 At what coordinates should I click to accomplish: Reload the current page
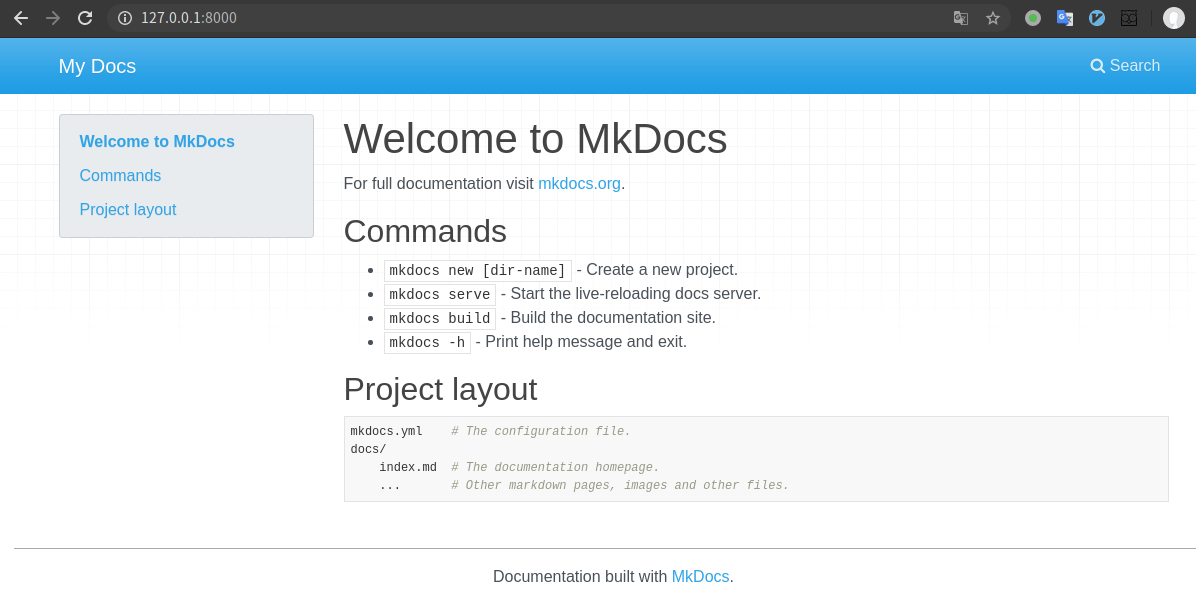point(85,18)
